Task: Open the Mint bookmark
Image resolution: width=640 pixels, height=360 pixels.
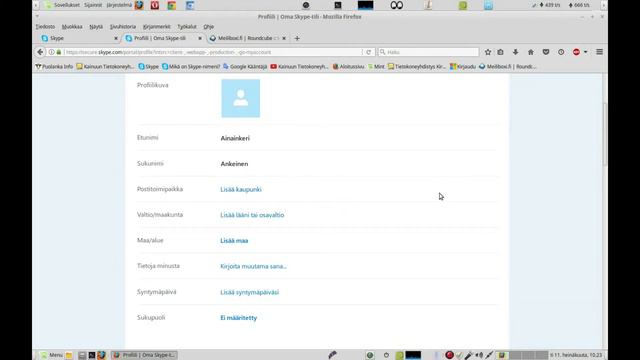Action: pyautogui.click(x=376, y=67)
